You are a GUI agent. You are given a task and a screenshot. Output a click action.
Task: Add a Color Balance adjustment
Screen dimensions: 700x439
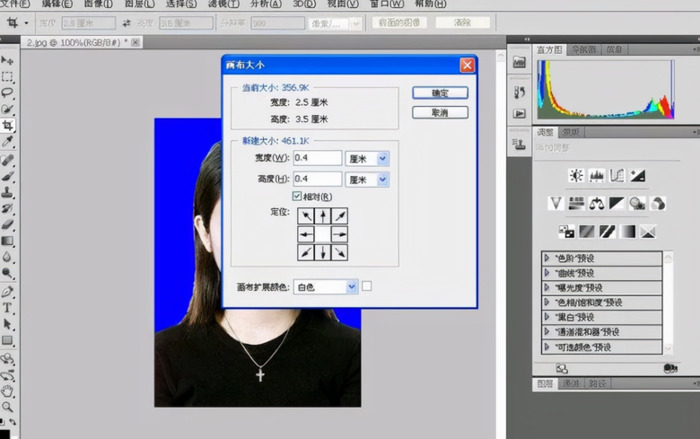pyautogui.click(x=596, y=204)
